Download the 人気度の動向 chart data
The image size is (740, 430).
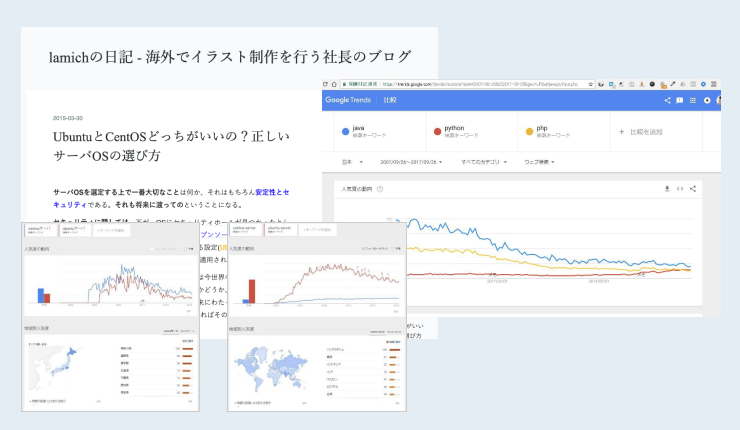pyautogui.click(x=667, y=189)
